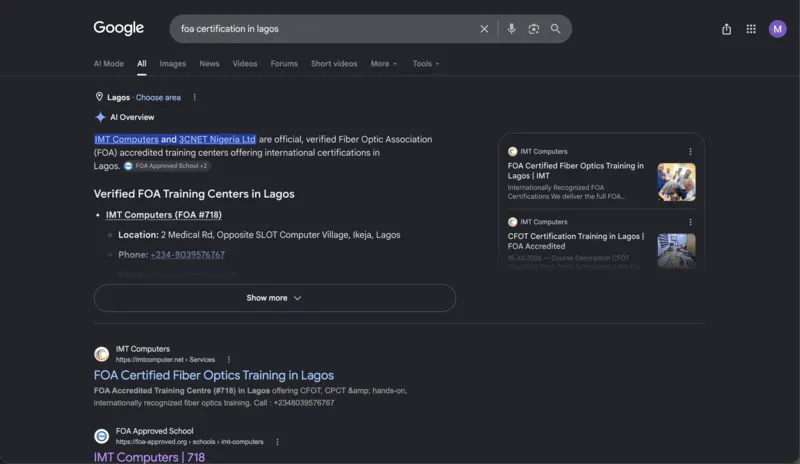Open options dots beside foa-approved.org result
800x464 pixels.
click(x=277, y=442)
